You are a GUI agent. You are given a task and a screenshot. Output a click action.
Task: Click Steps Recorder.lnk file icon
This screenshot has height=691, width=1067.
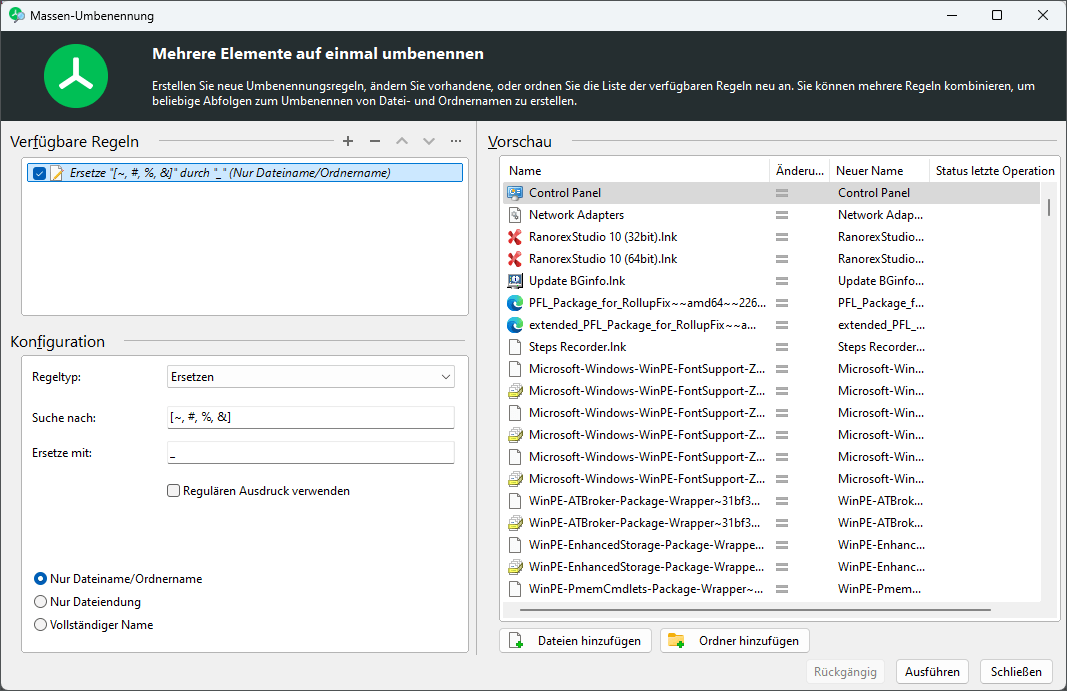coord(515,347)
